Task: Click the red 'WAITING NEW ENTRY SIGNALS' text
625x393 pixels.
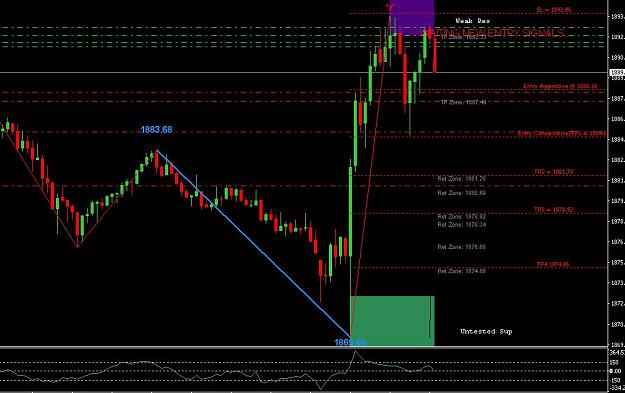Action: (493, 33)
